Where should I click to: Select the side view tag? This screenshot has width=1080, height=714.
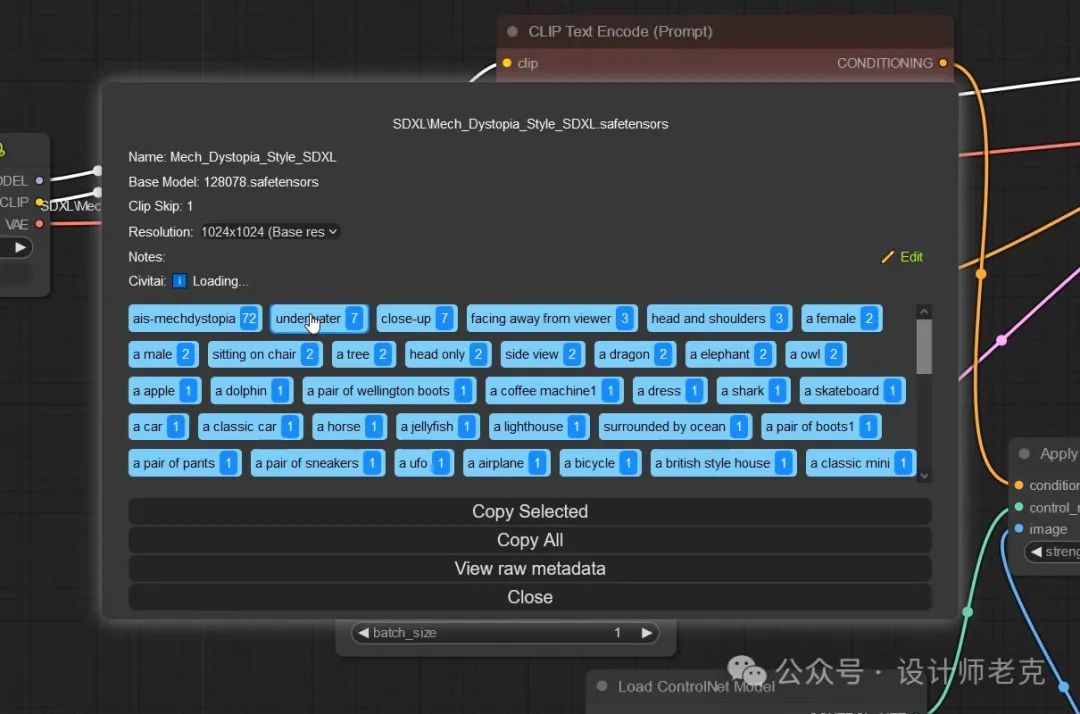(543, 354)
